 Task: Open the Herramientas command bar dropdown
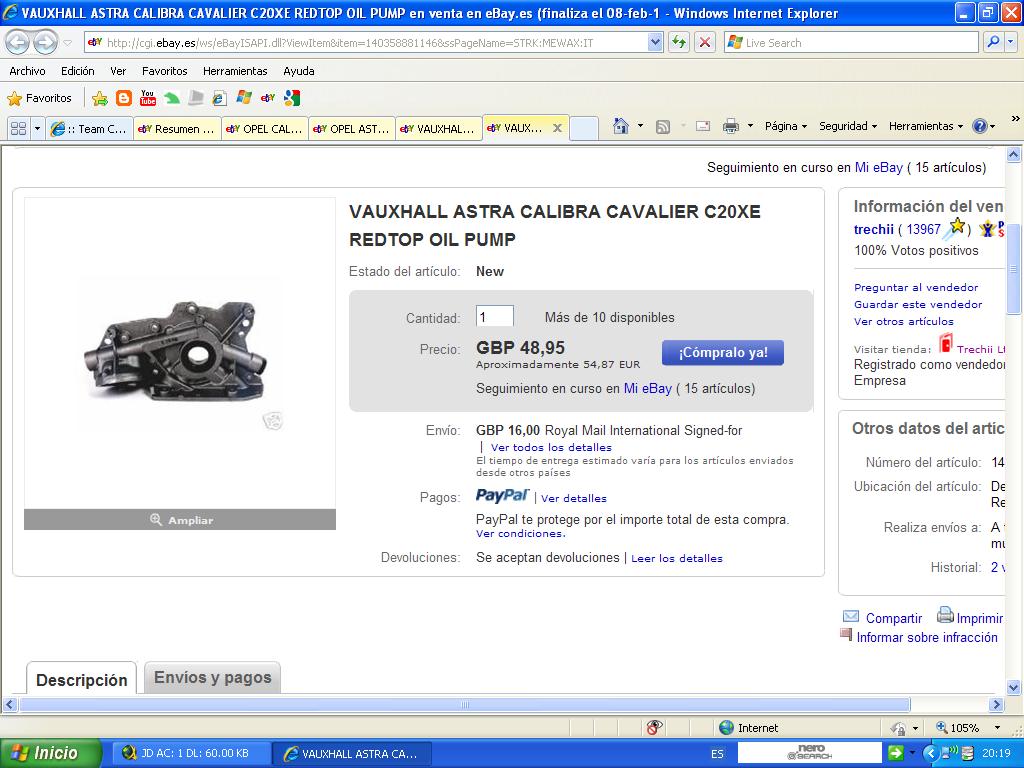click(x=925, y=126)
